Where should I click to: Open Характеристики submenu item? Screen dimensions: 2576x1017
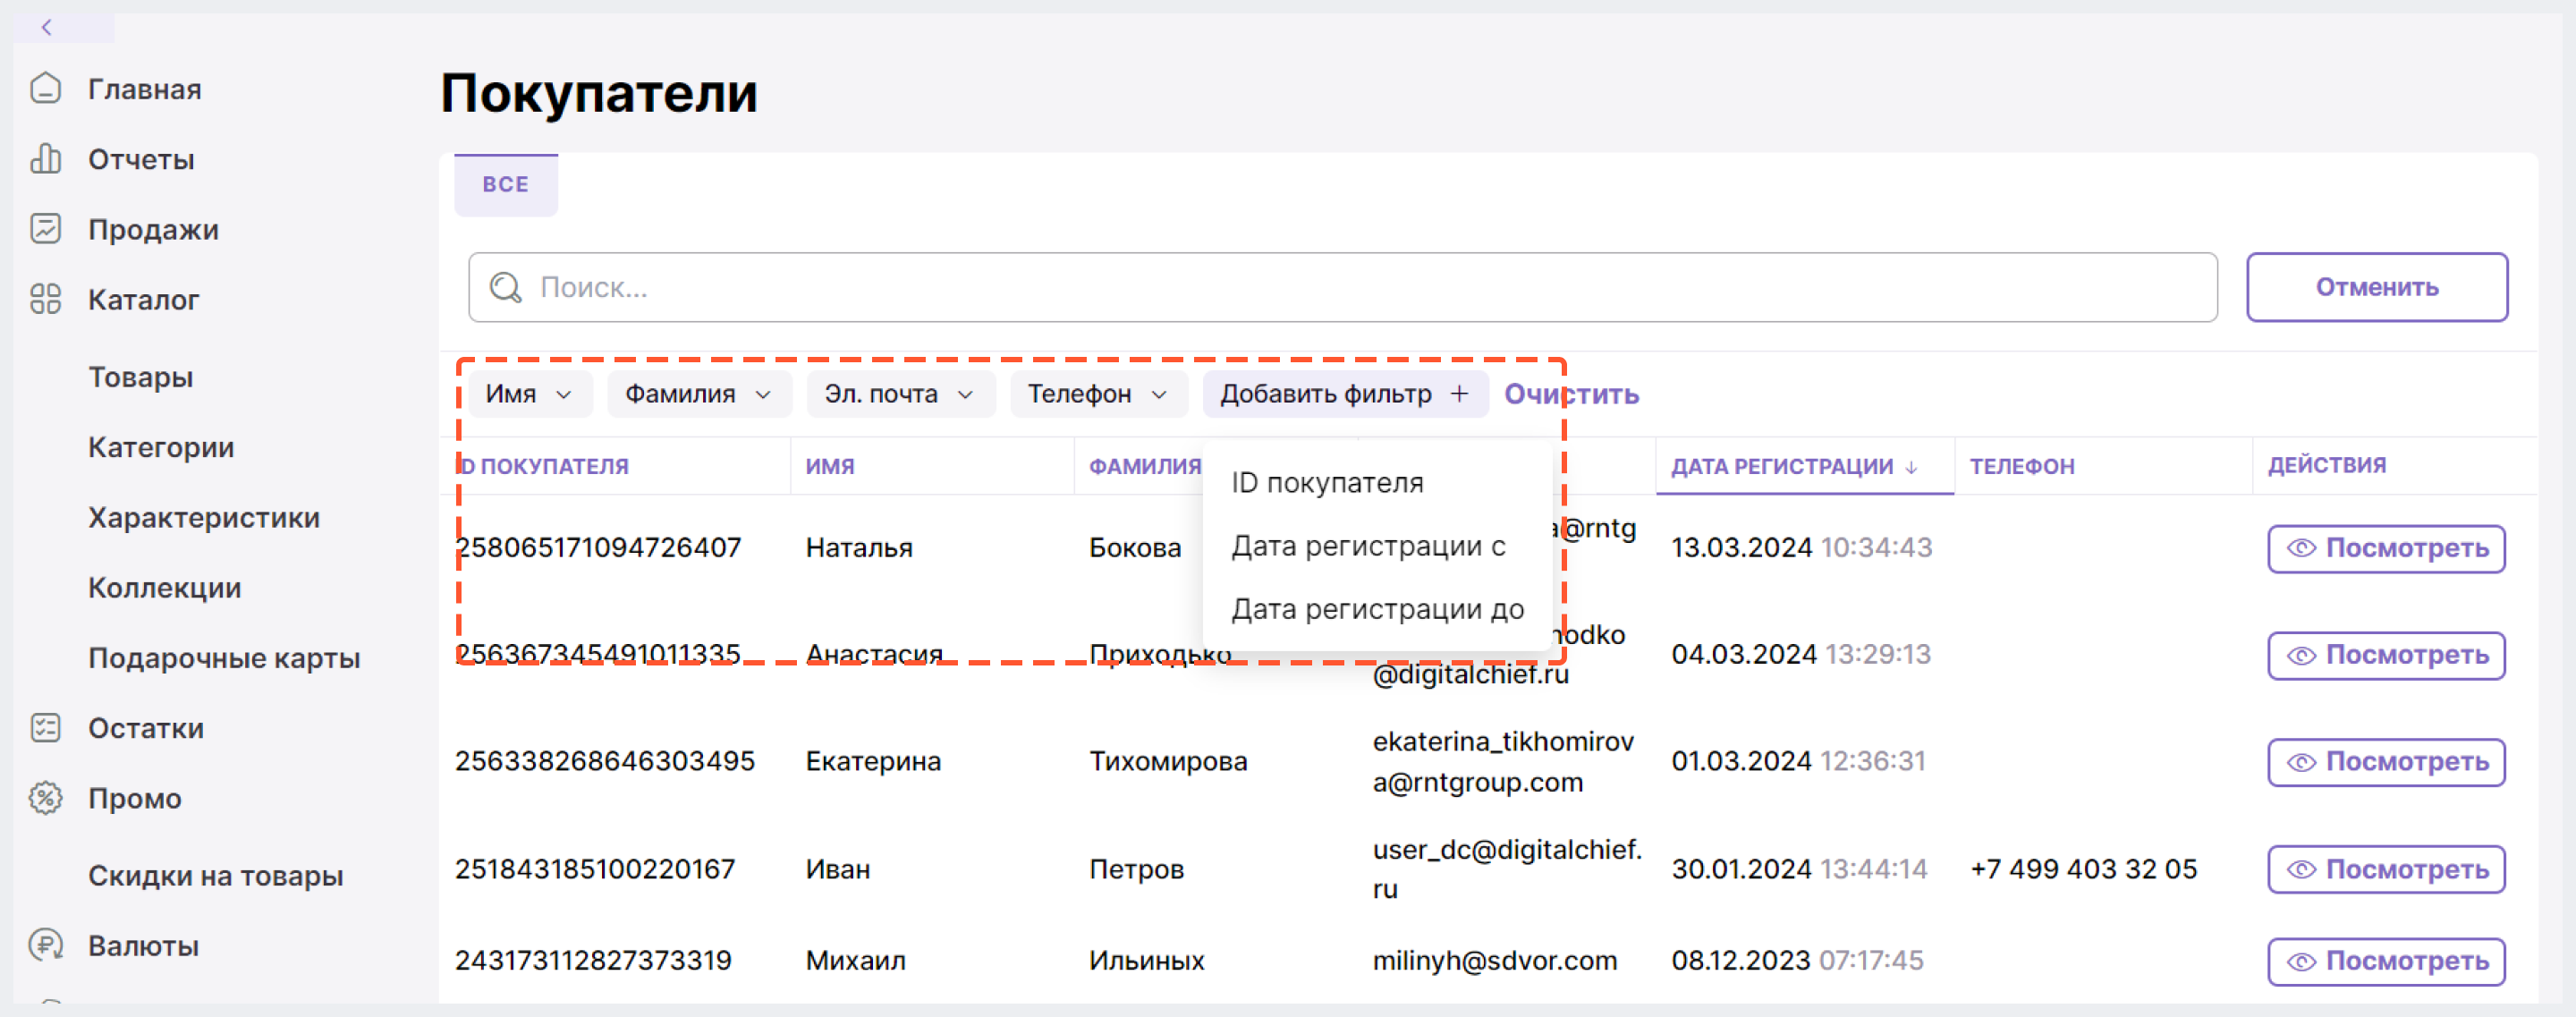(x=204, y=517)
